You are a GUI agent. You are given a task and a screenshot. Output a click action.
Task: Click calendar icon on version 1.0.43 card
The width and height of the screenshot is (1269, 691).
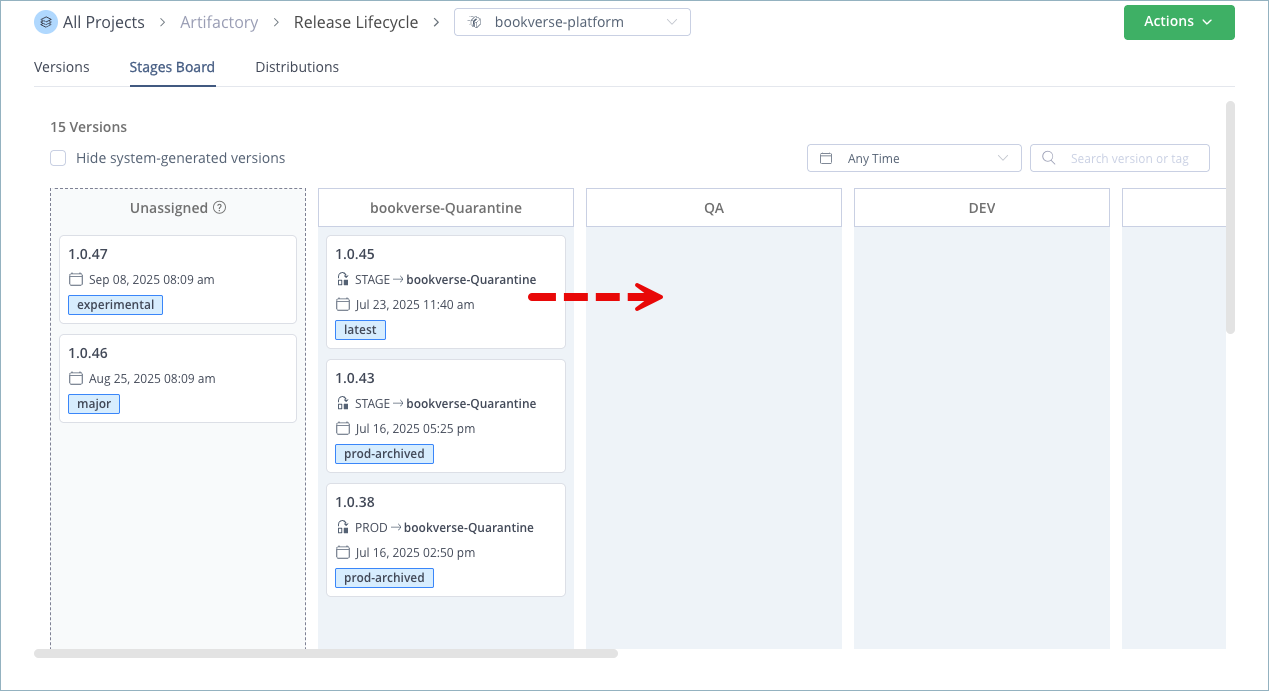(343, 429)
